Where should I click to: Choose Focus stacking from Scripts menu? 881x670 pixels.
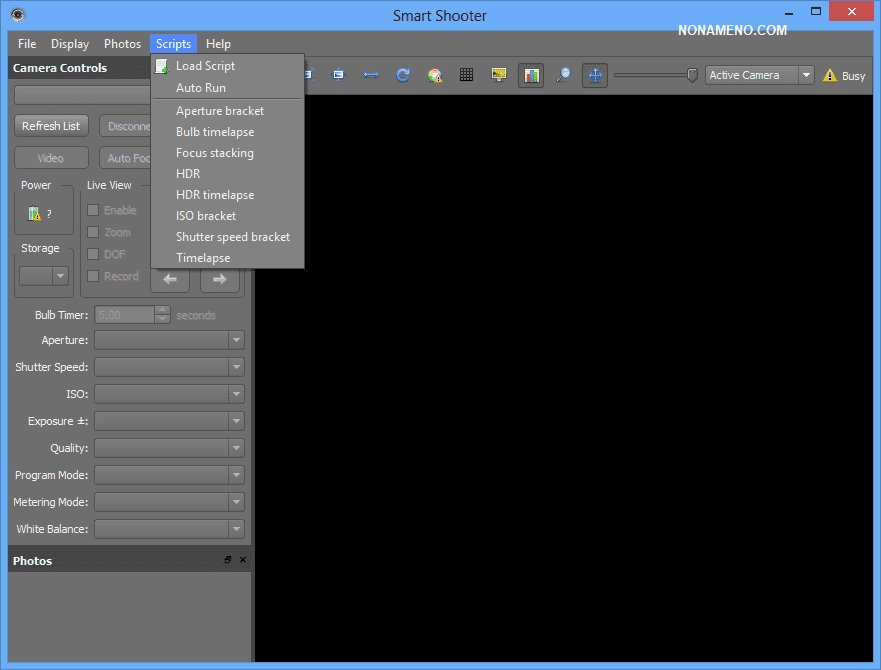tap(215, 153)
